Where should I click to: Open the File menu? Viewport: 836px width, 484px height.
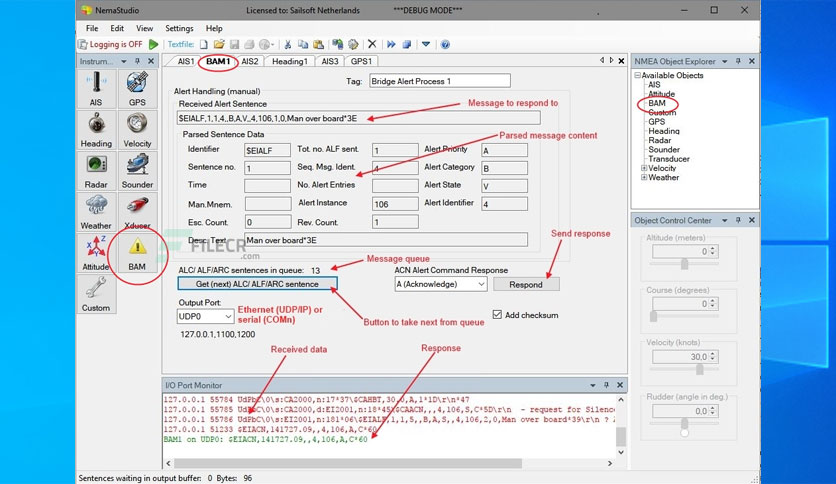coord(92,28)
